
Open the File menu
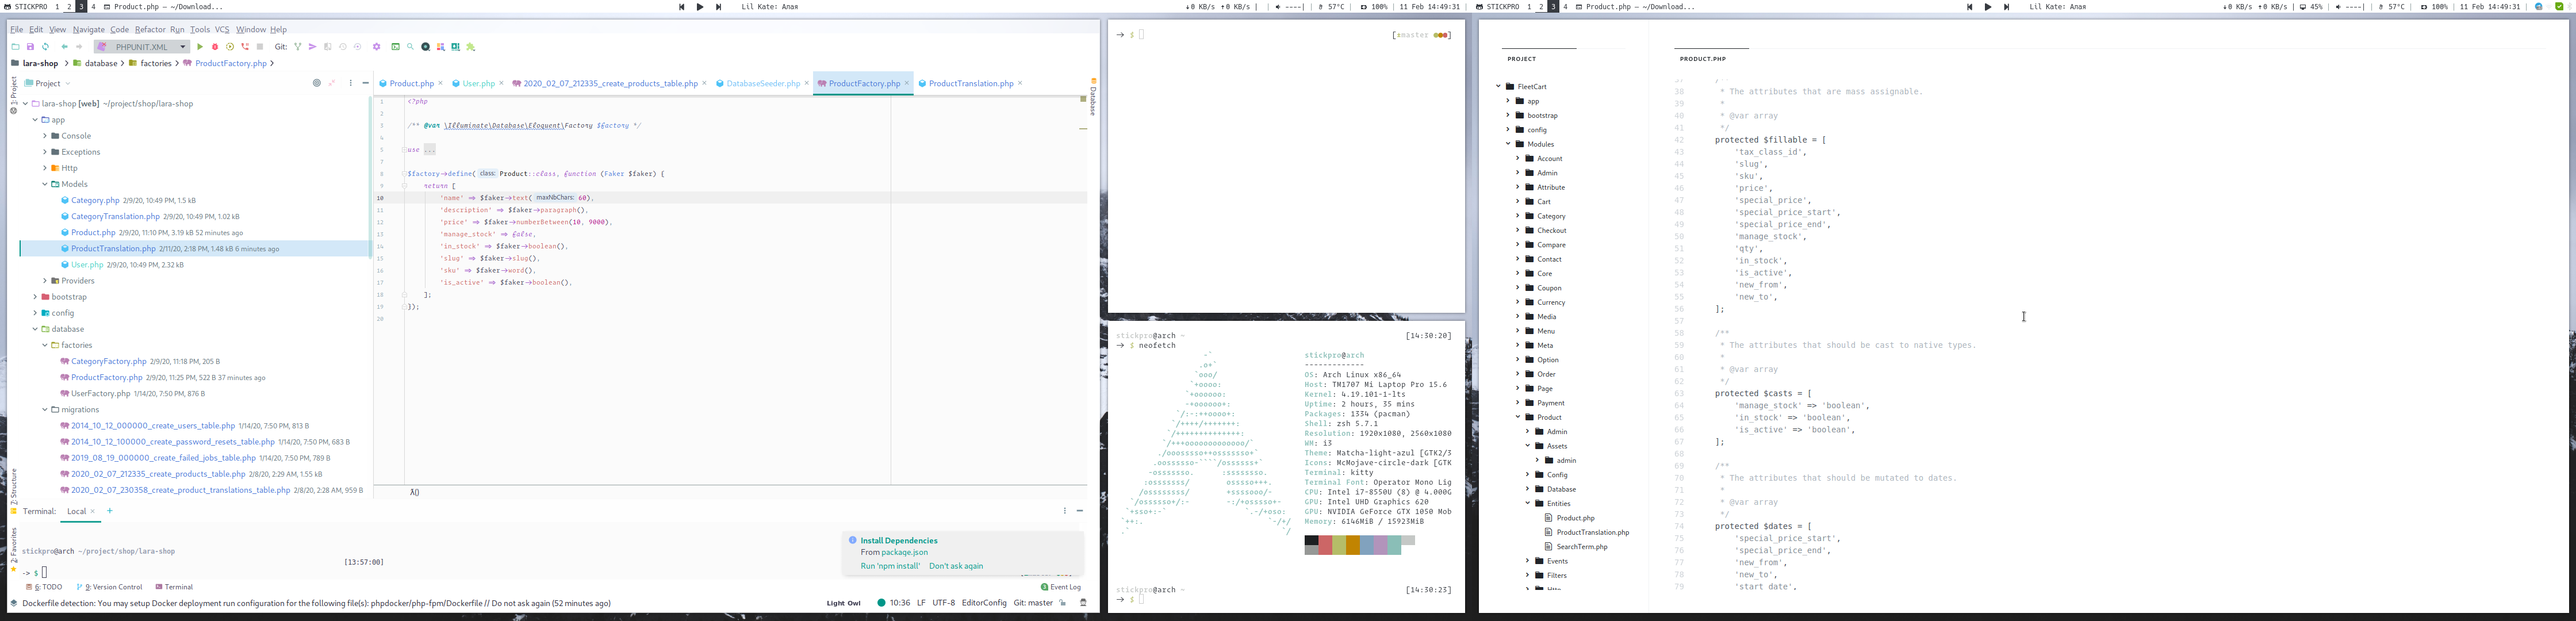click(x=16, y=29)
